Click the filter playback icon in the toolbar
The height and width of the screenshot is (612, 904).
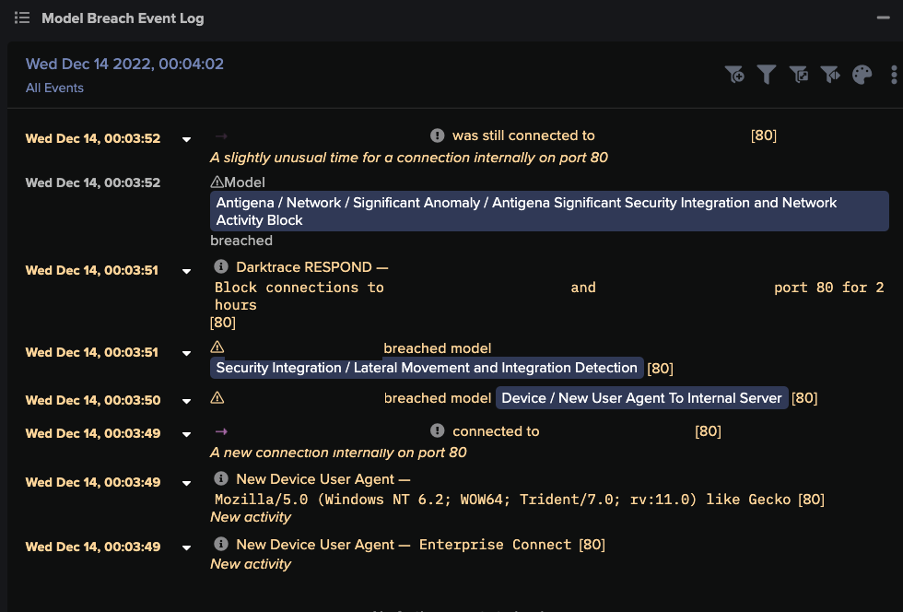click(x=830, y=74)
